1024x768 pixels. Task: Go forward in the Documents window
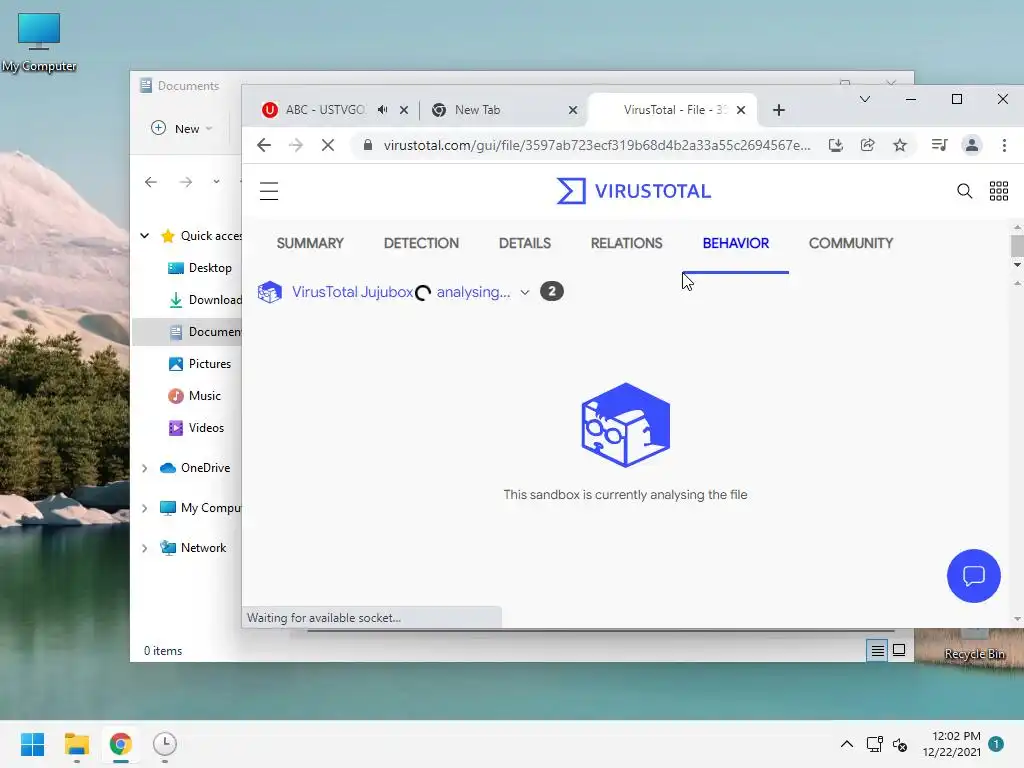tap(186, 182)
